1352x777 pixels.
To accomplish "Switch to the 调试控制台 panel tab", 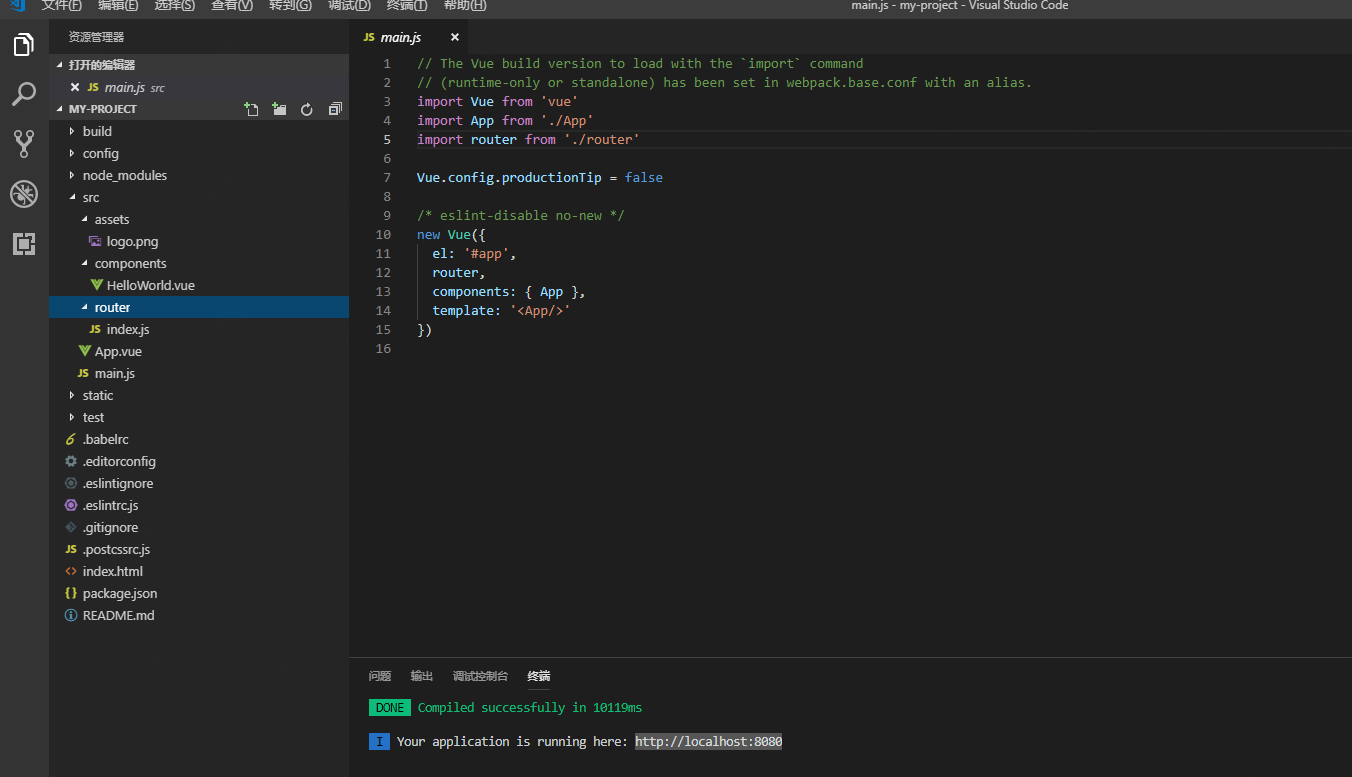I will tap(480, 676).
